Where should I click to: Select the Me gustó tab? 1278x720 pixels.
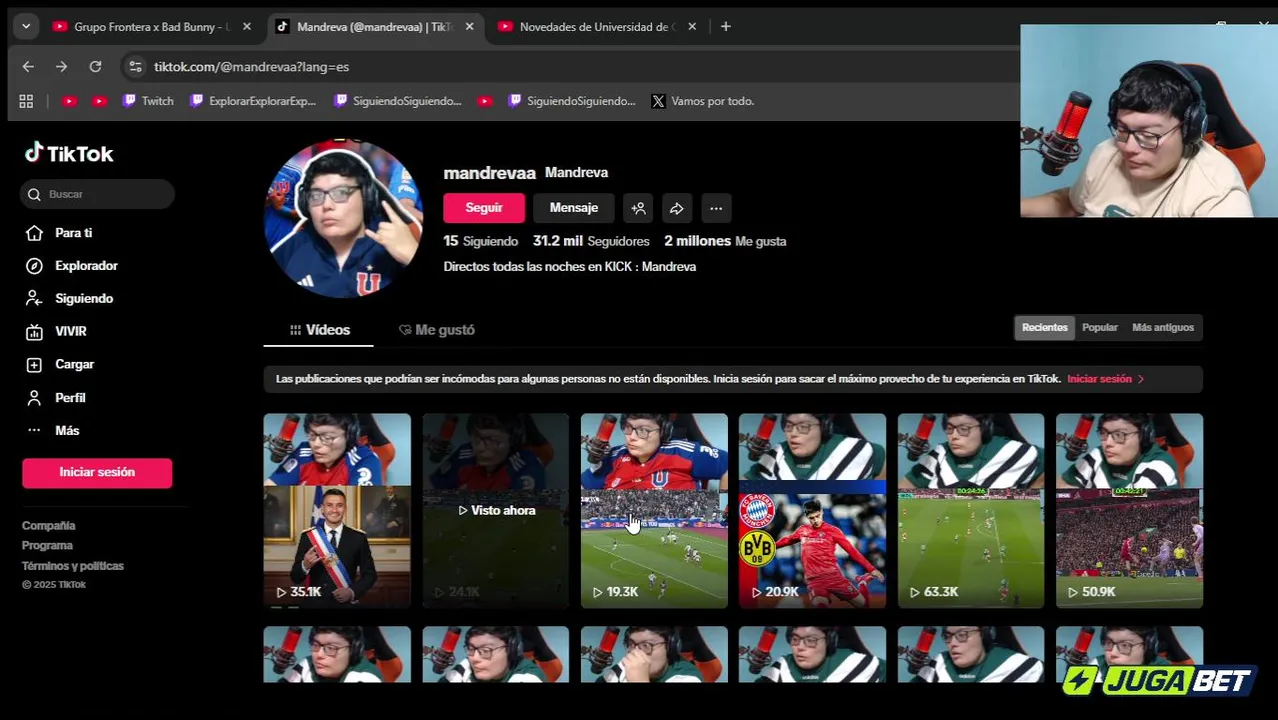pyautogui.click(x=437, y=330)
